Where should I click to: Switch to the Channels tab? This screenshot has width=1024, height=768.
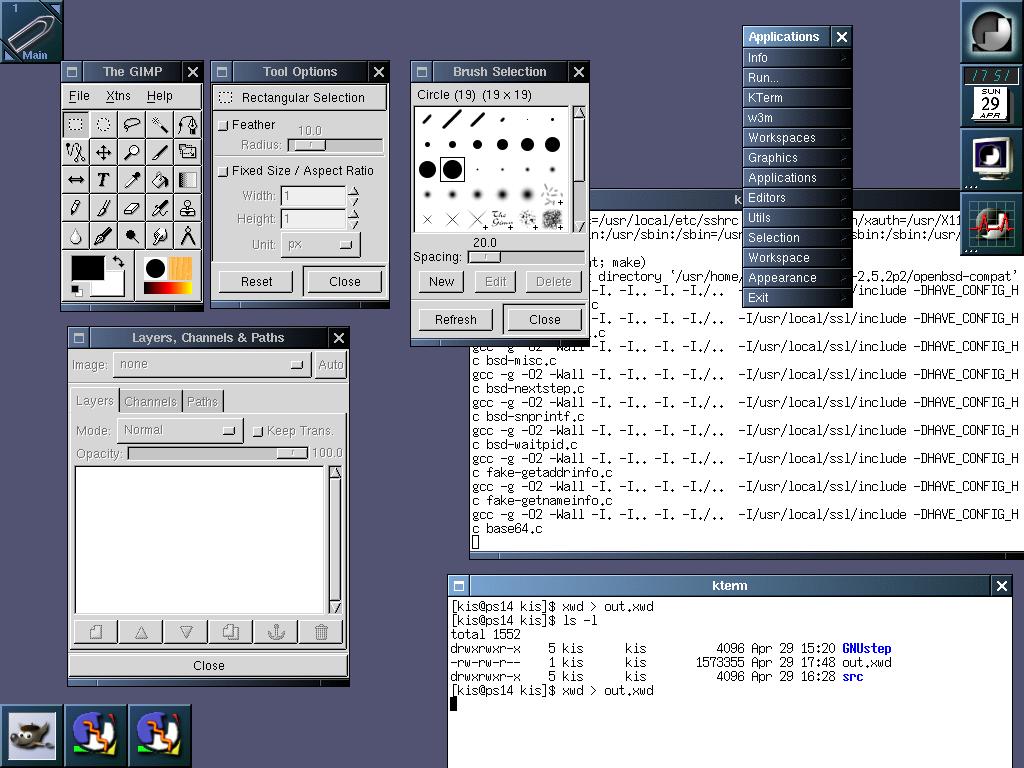pos(150,400)
